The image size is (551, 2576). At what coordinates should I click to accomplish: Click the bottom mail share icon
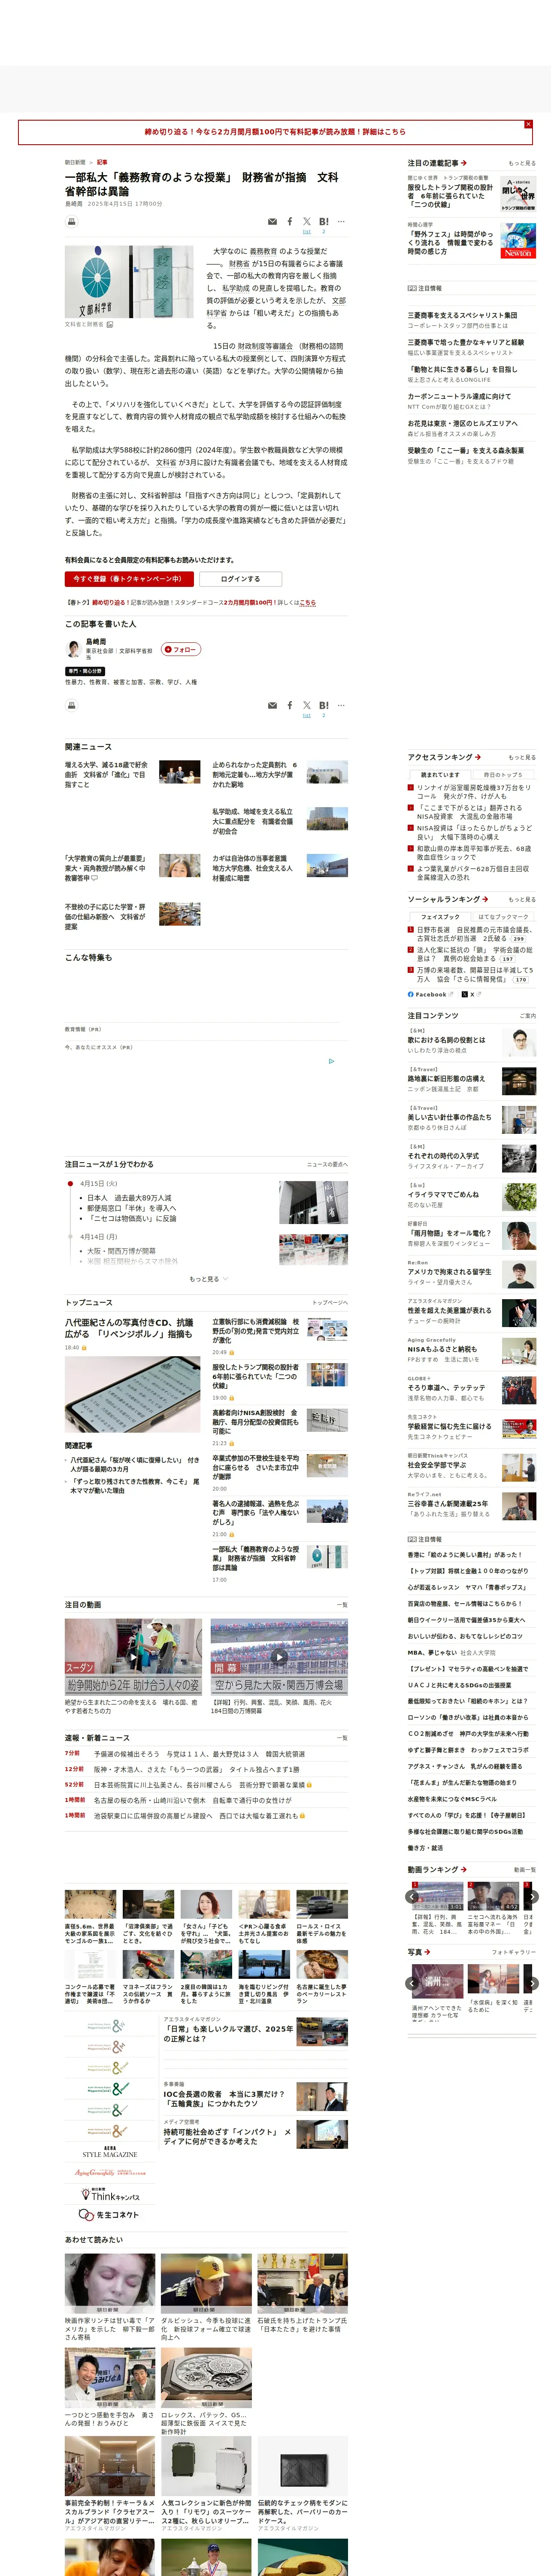(x=272, y=705)
